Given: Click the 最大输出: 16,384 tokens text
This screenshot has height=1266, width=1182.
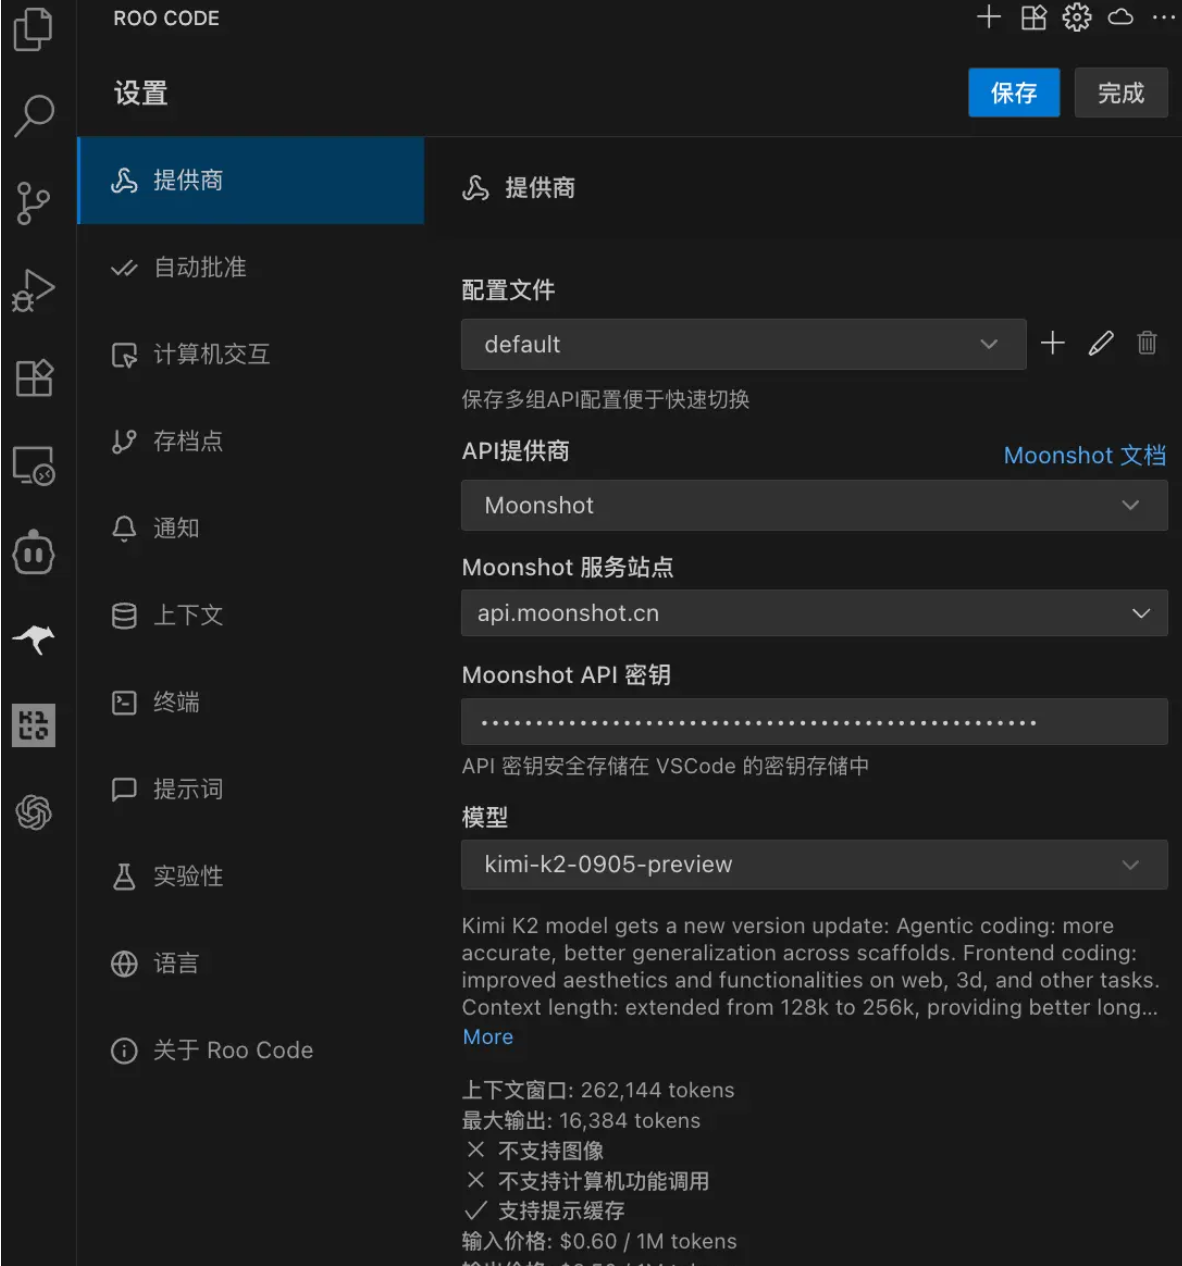Looking at the screenshot, I should (581, 1120).
